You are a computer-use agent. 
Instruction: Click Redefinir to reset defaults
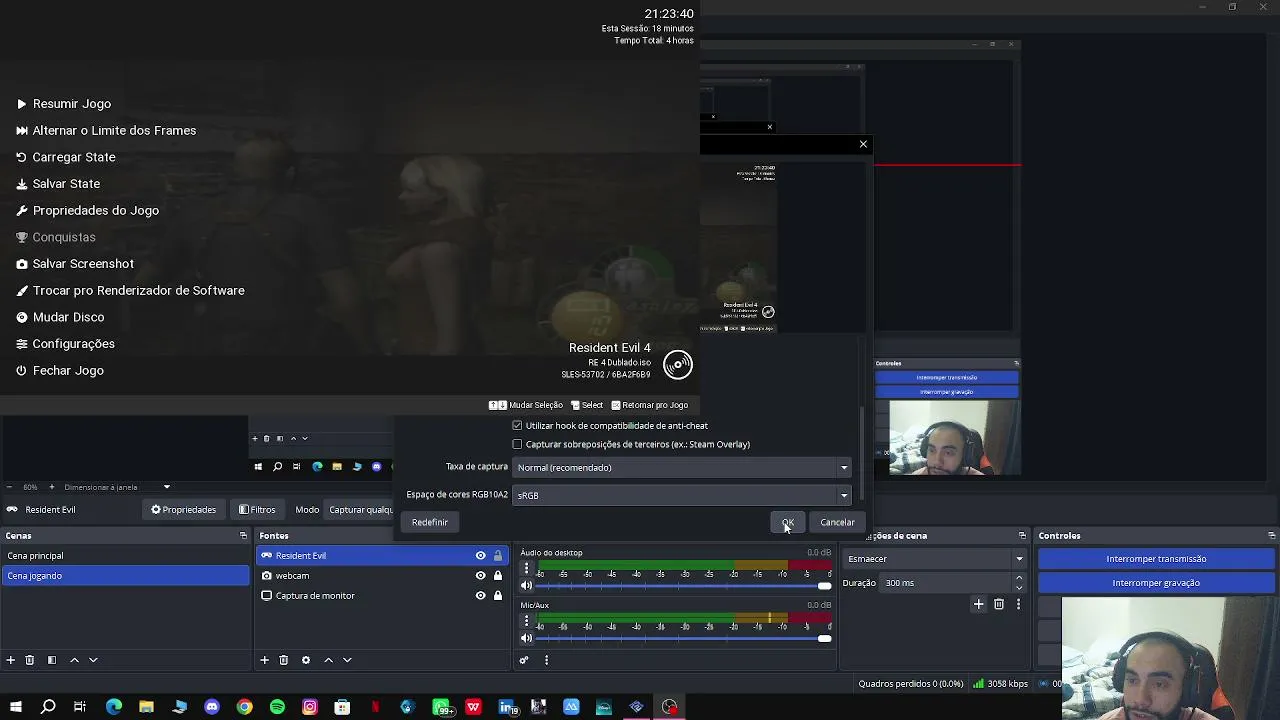click(430, 522)
